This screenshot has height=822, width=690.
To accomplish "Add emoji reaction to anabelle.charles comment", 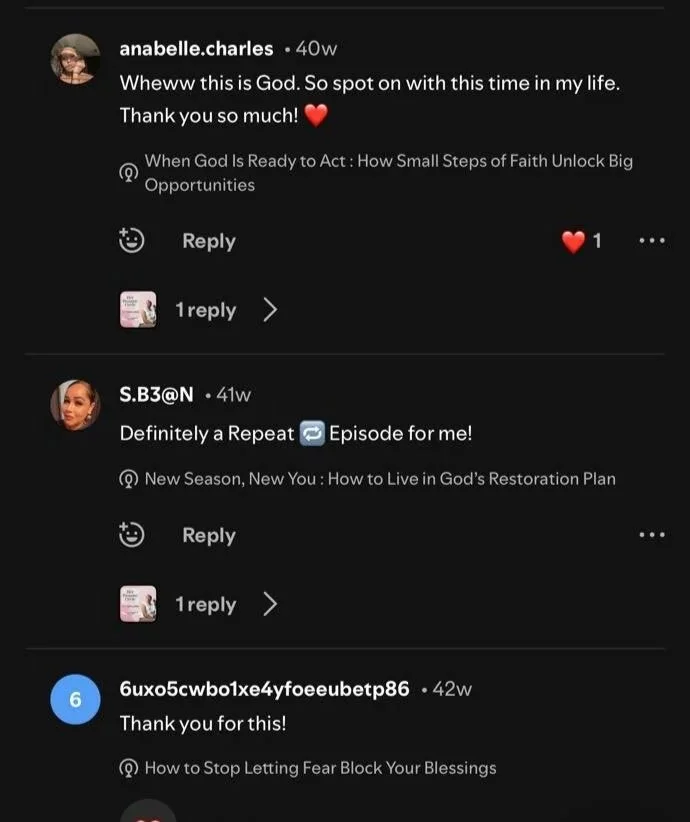I will click(x=131, y=241).
